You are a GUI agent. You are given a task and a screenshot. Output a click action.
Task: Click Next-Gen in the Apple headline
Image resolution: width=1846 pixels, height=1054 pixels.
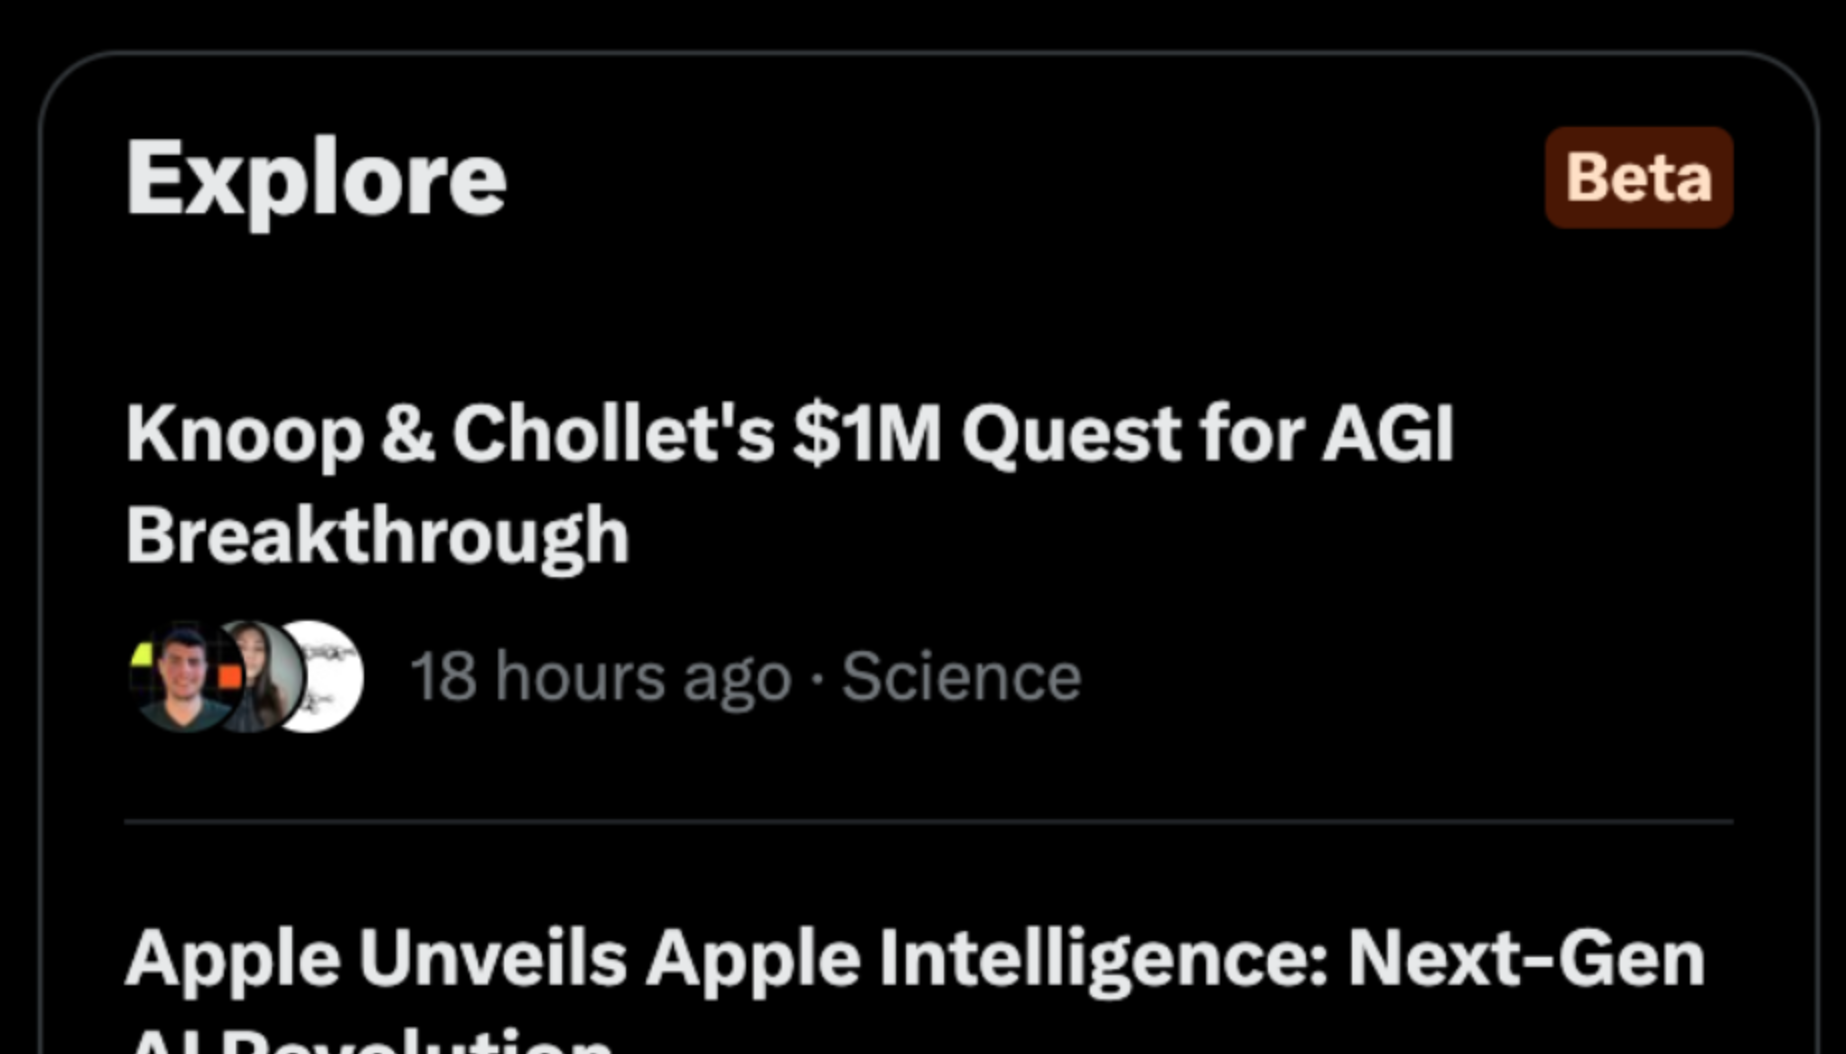click(x=1525, y=960)
